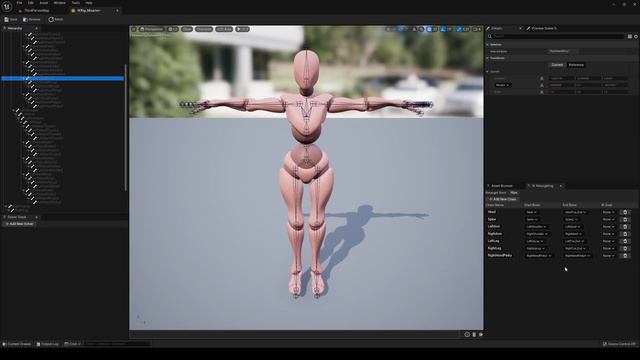Click the console command input field
Image resolution: width=640 pixels, height=360 pixels.
pyautogui.click(x=118, y=344)
